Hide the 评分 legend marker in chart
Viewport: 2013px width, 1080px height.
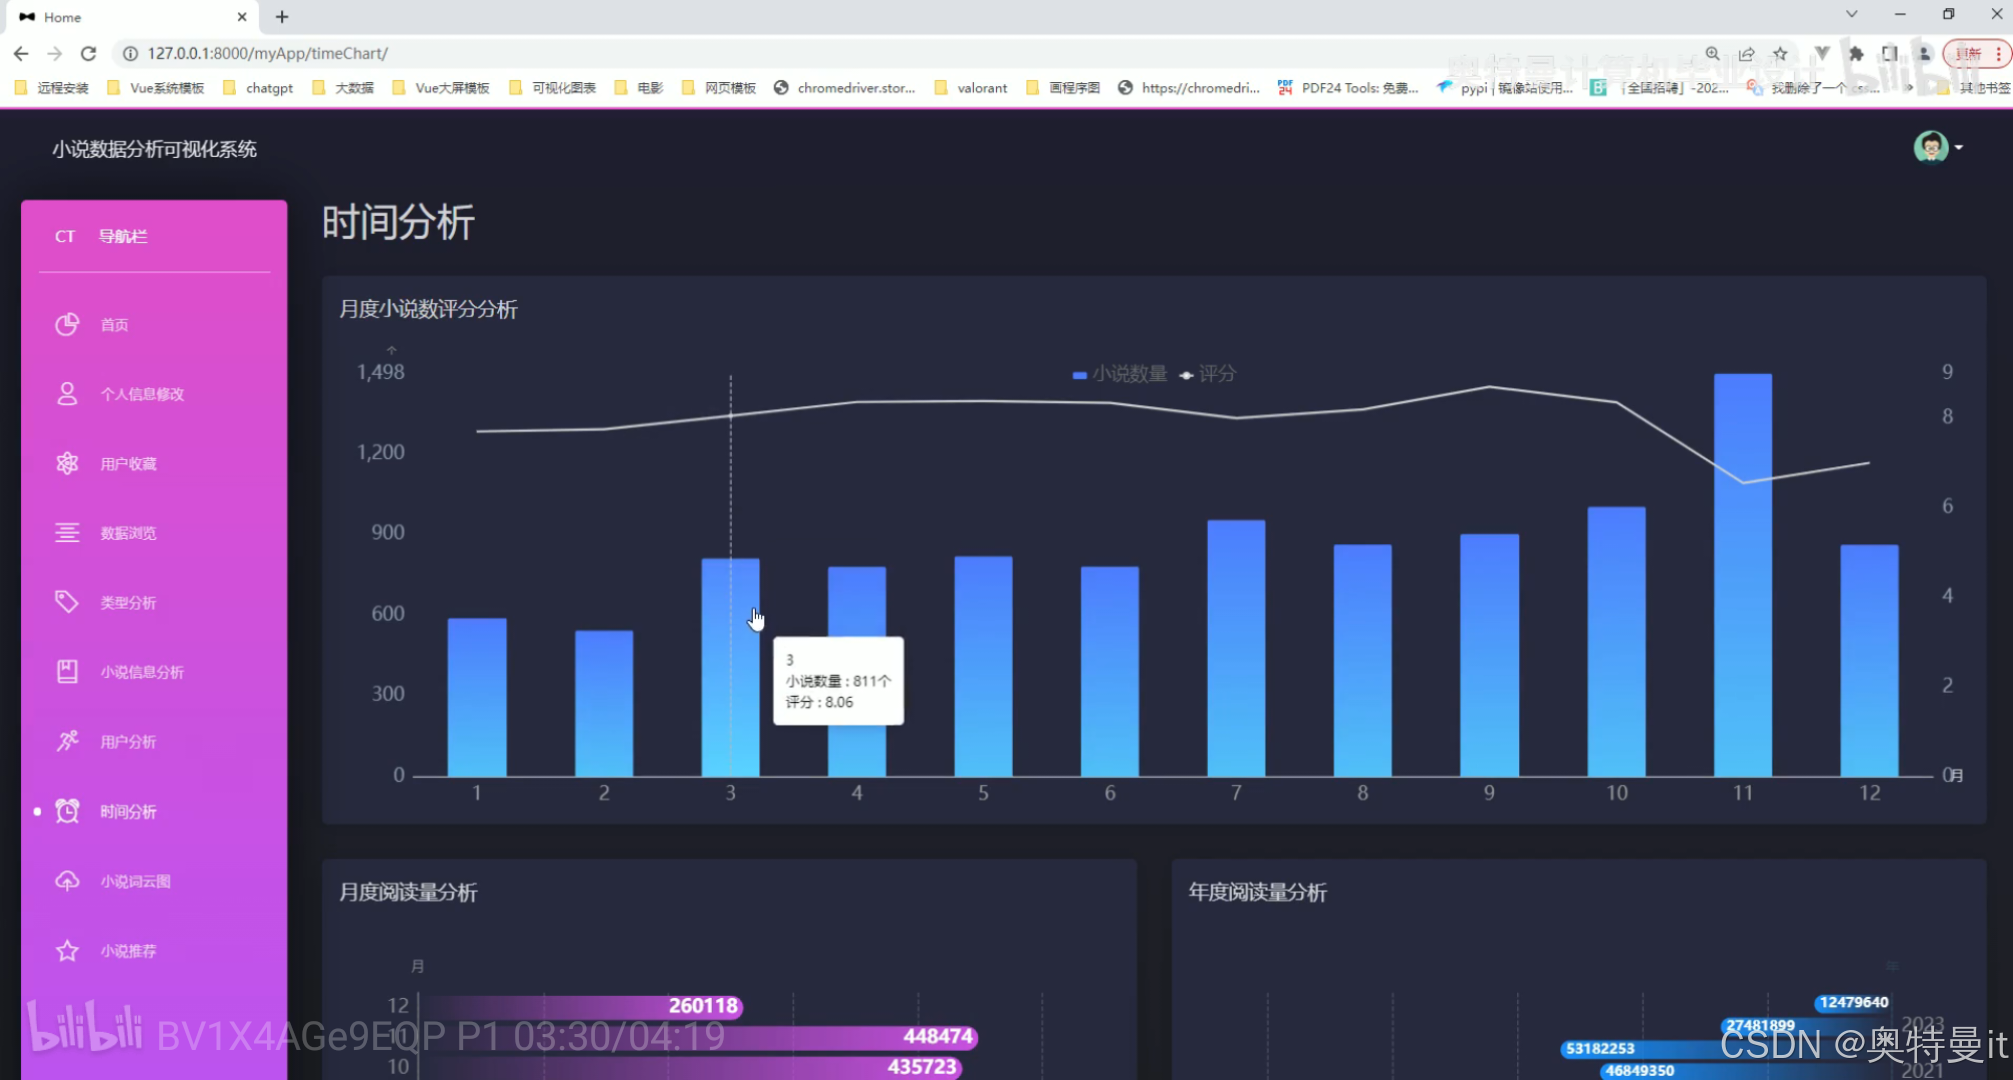[x=1186, y=374]
